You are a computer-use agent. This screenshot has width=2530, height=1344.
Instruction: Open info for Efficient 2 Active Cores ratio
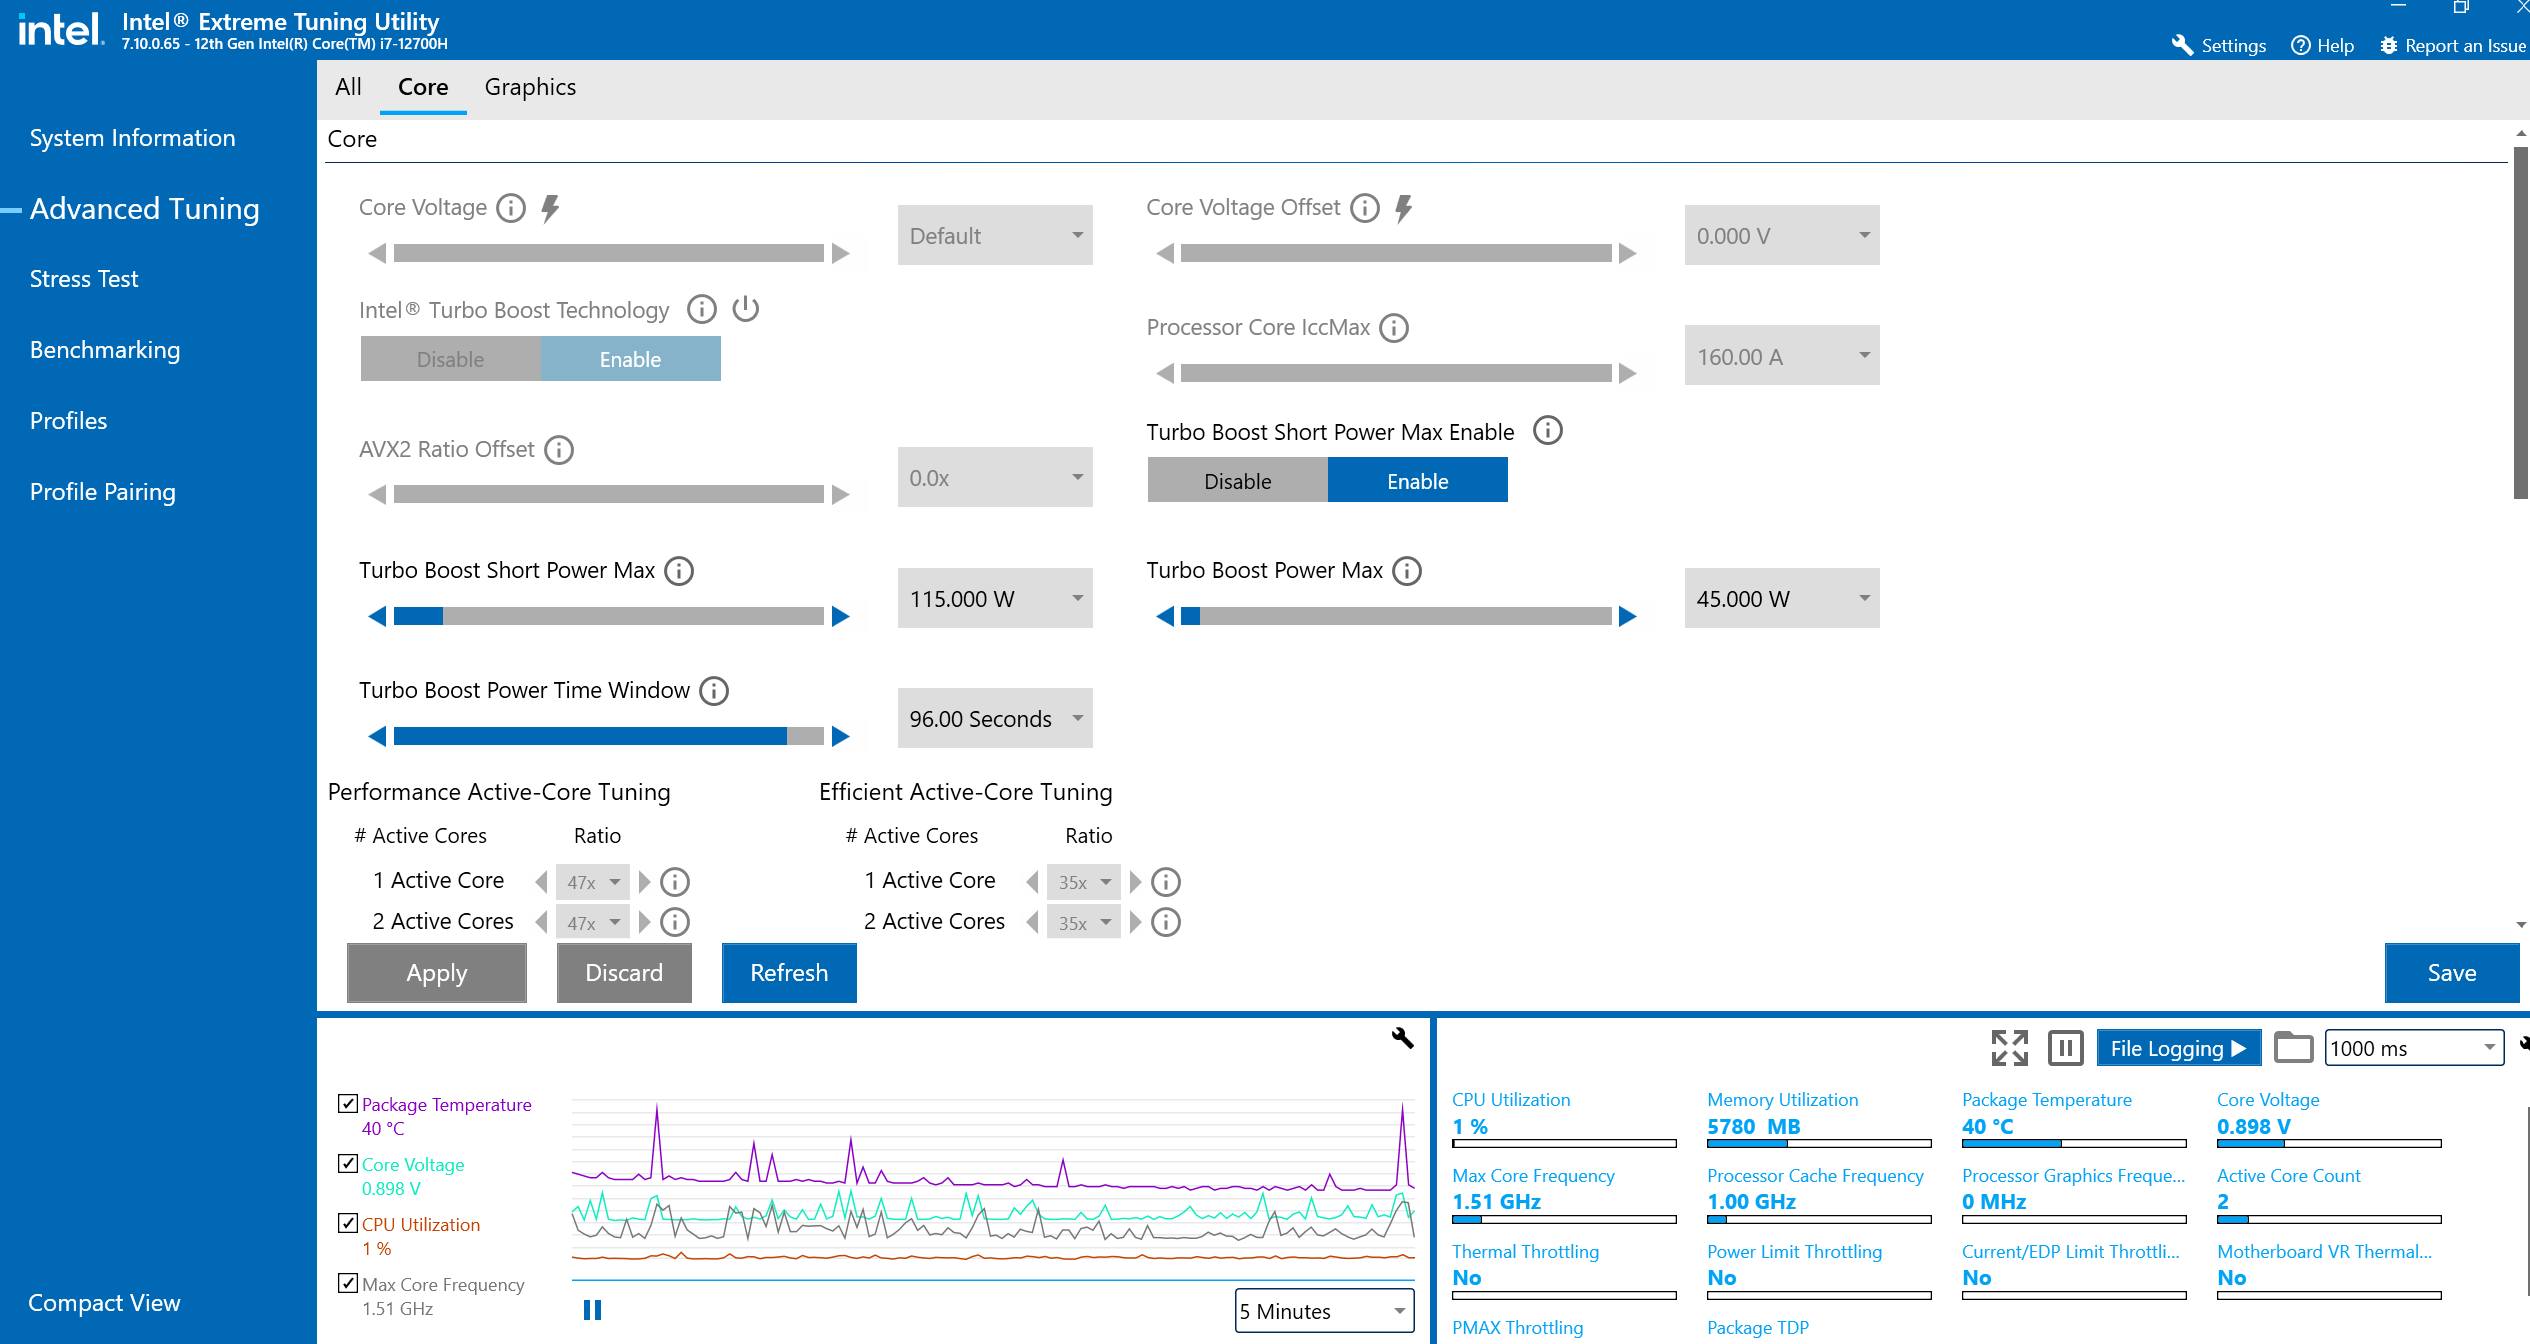(x=1166, y=922)
